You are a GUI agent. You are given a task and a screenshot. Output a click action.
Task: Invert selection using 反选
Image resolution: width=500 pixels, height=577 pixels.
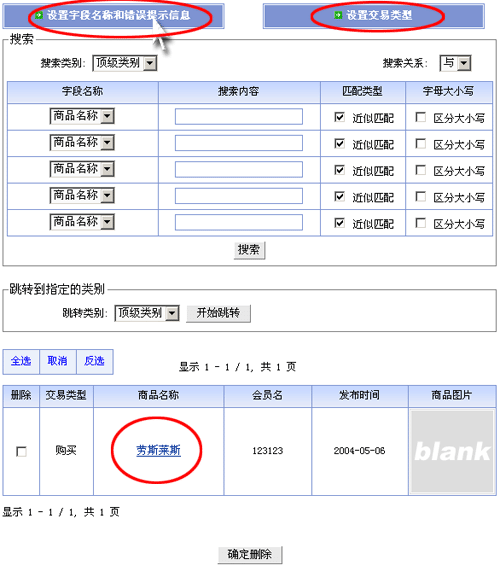[x=95, y=361]
